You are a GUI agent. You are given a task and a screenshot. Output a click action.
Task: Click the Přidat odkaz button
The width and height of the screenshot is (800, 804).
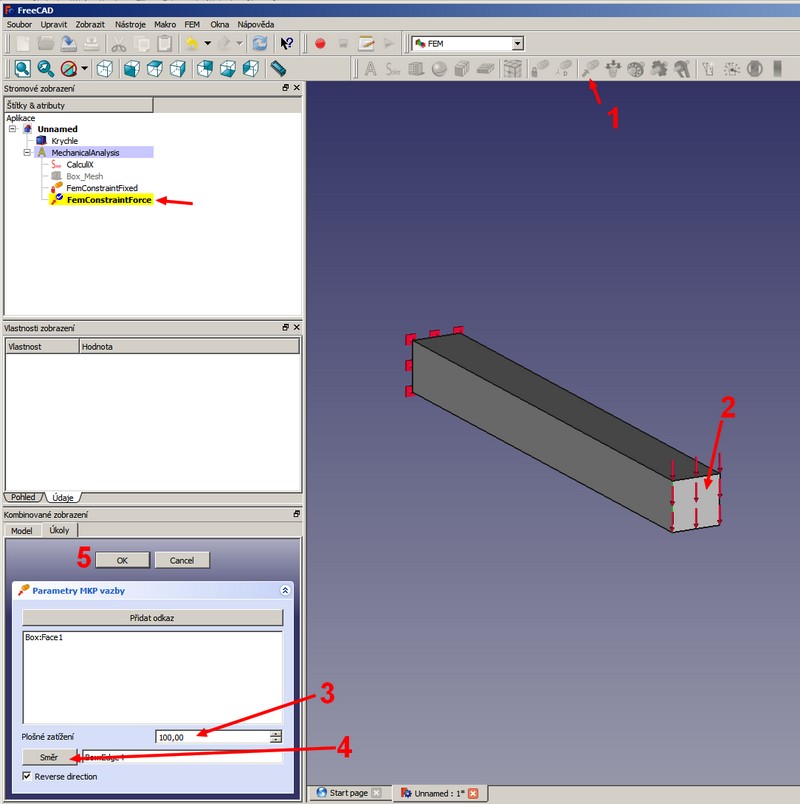coord(152,618)
